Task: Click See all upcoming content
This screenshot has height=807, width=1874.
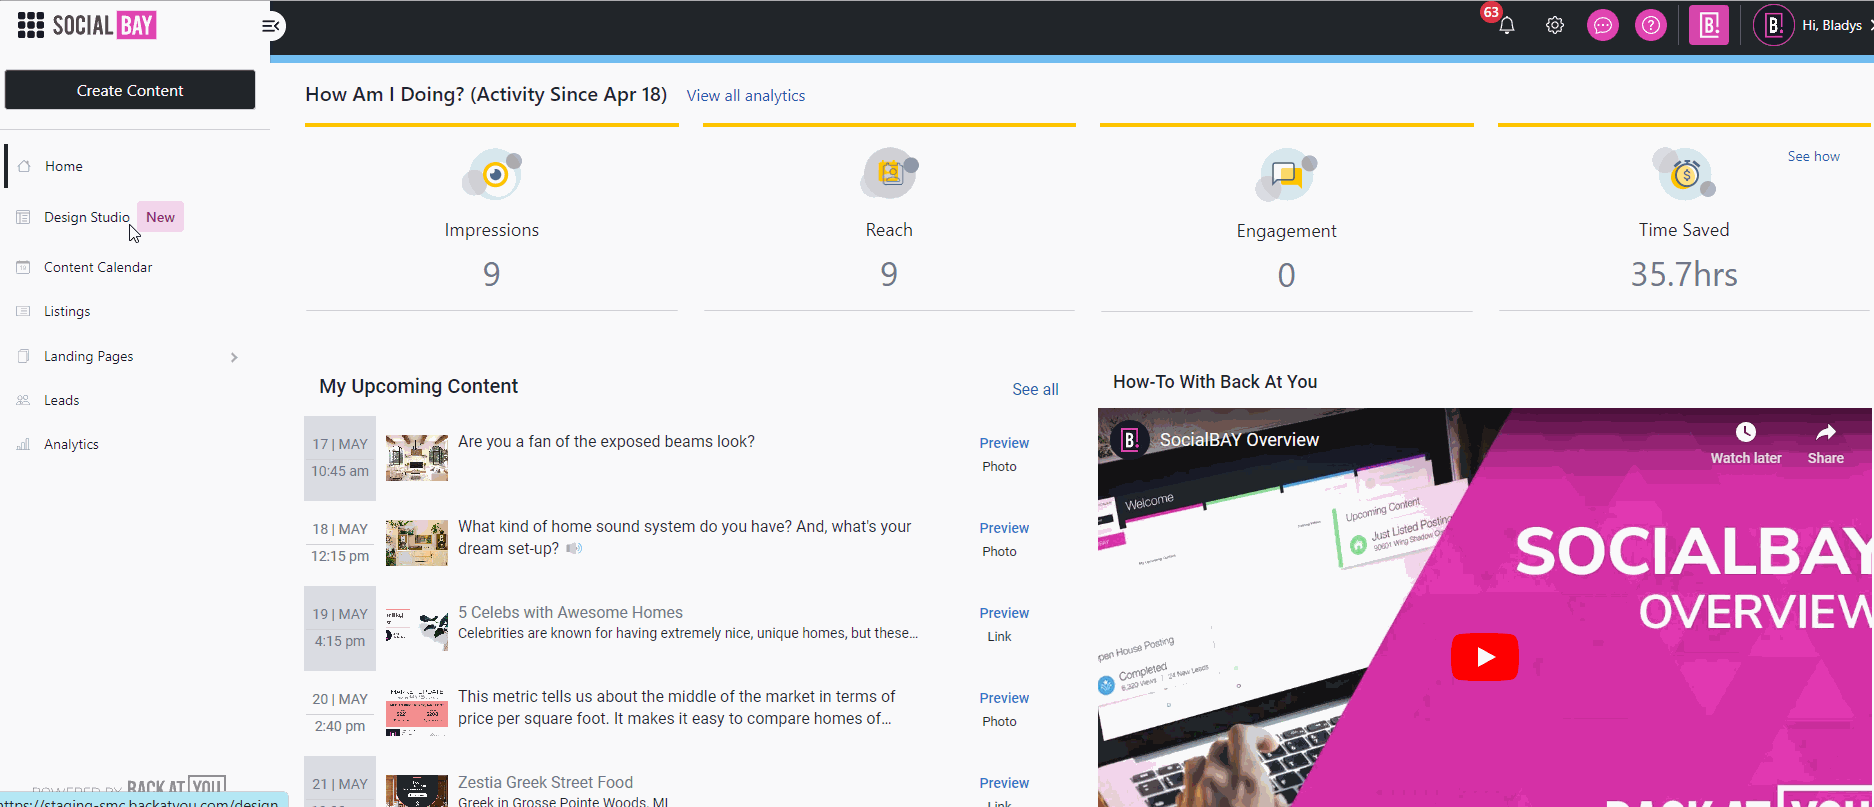Action: click(1035, 389)
